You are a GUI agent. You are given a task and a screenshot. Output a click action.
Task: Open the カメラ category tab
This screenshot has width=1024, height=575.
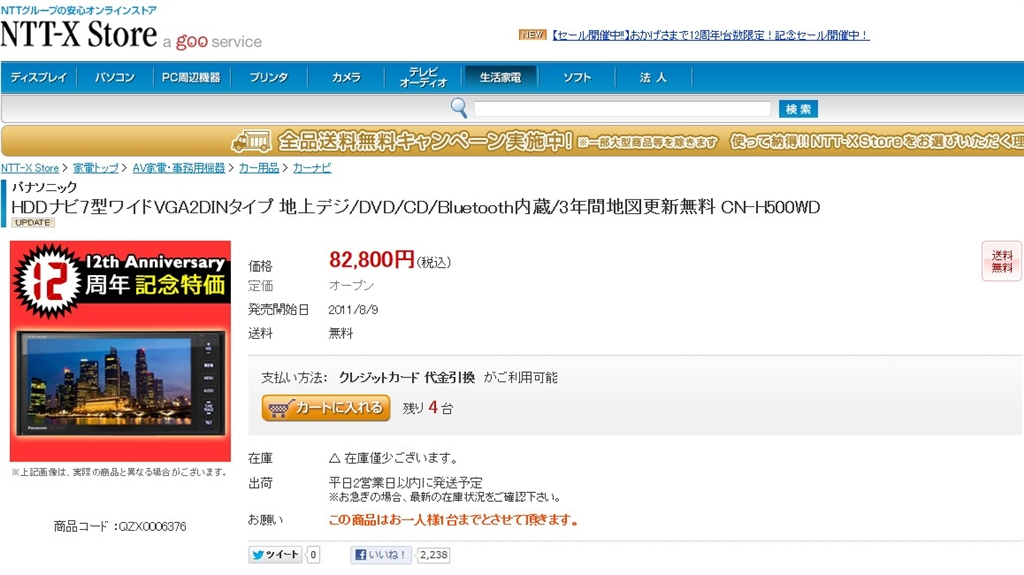(x=345, y=77)
